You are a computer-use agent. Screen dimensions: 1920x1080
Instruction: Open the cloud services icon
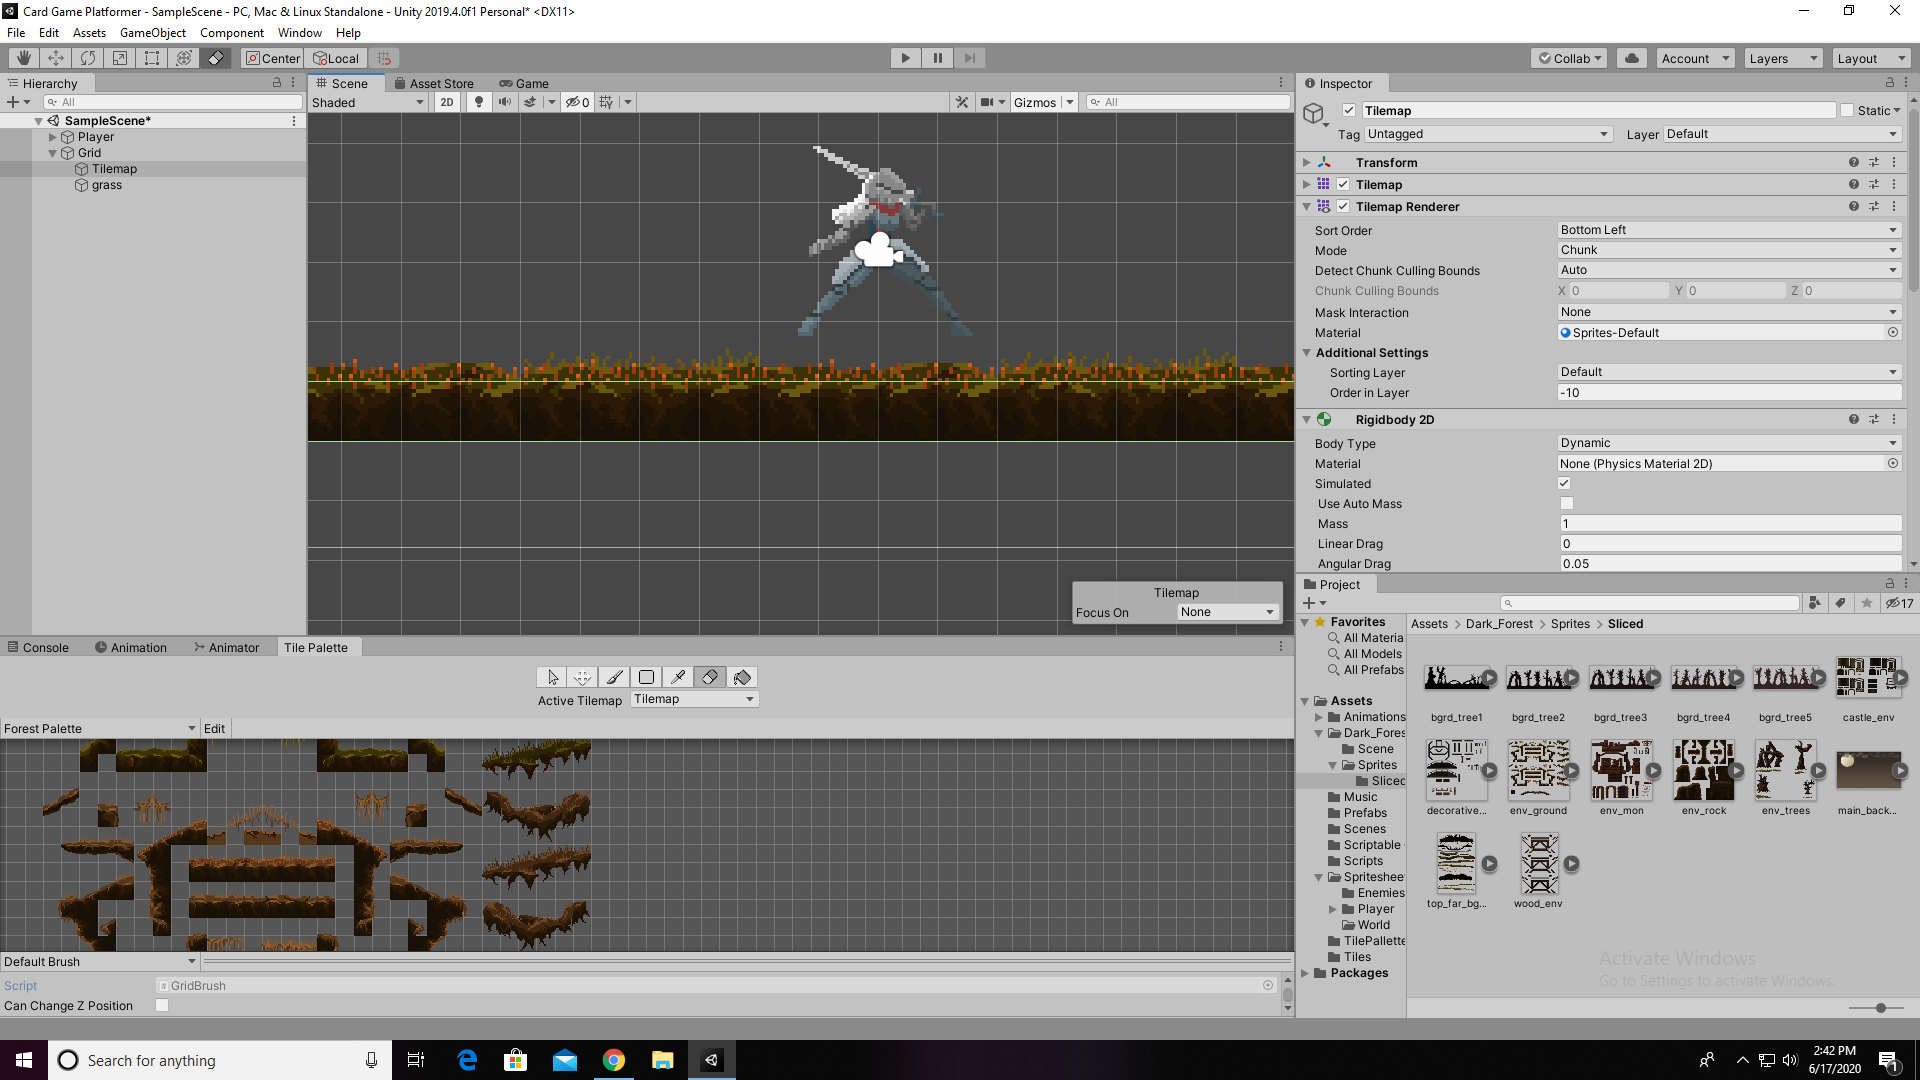pos(1632,58)
